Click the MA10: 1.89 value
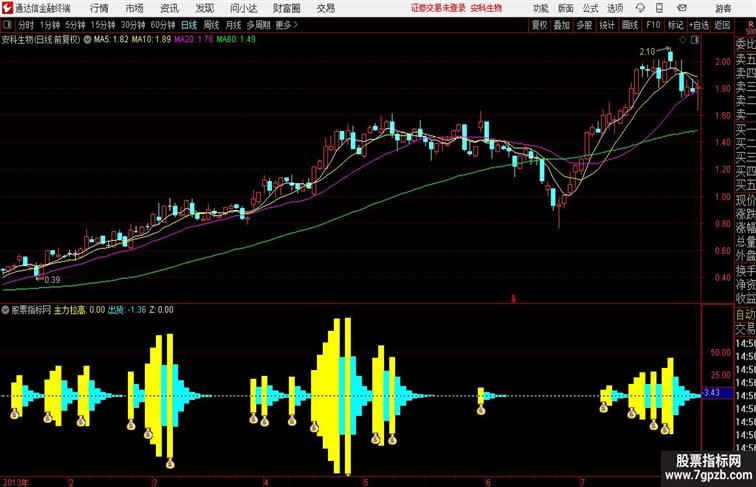The height and width of the screenshot is (487, 756). click(x=151, y=40)
